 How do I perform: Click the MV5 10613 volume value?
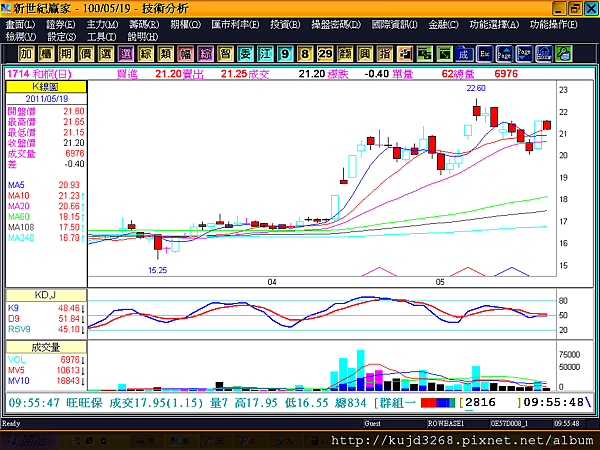click(68, 370)
